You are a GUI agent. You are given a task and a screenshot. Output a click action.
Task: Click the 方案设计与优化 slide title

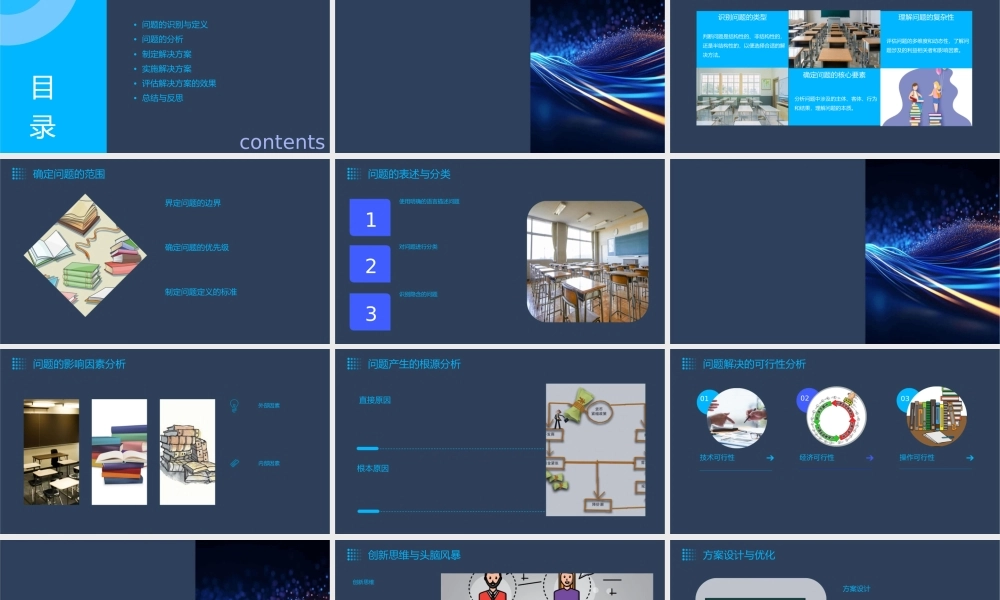(x=739, y=555)
